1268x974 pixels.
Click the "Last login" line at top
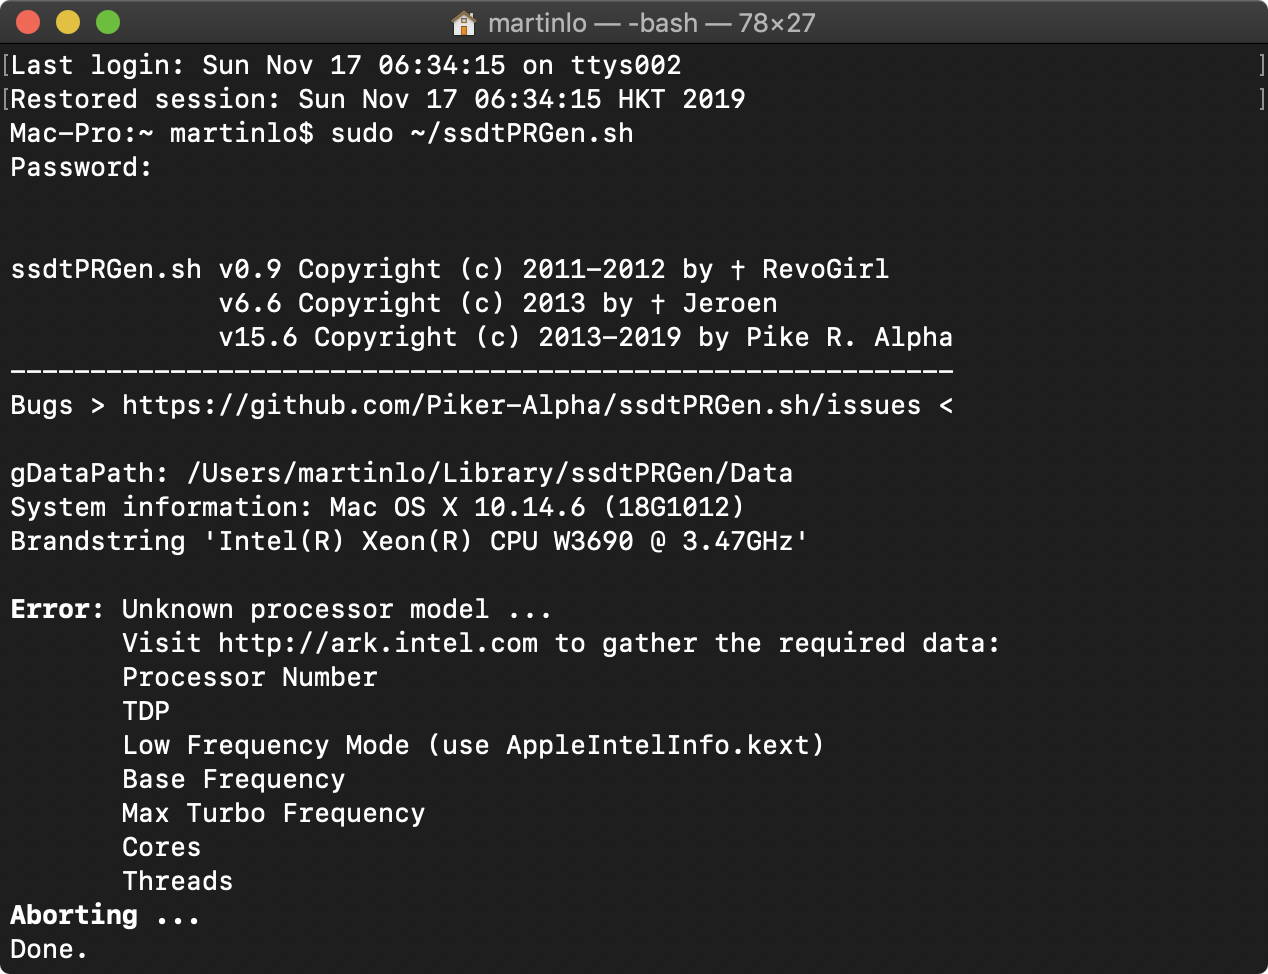pos(345,65)
